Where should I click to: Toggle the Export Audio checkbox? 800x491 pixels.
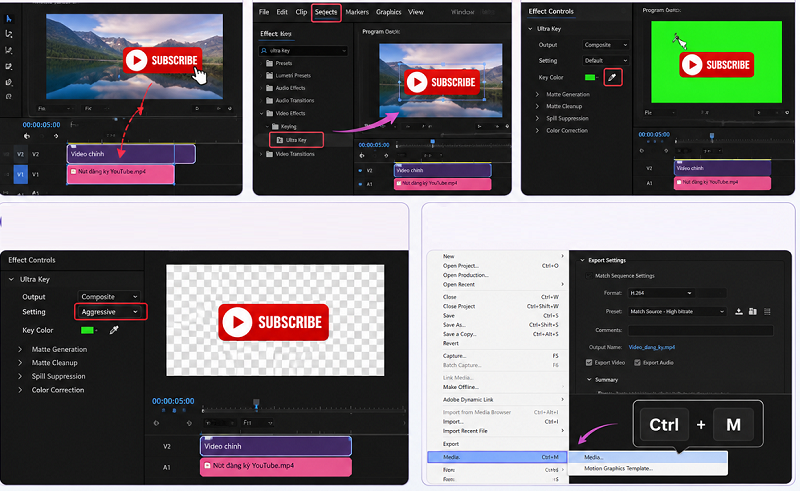point(637,362)
